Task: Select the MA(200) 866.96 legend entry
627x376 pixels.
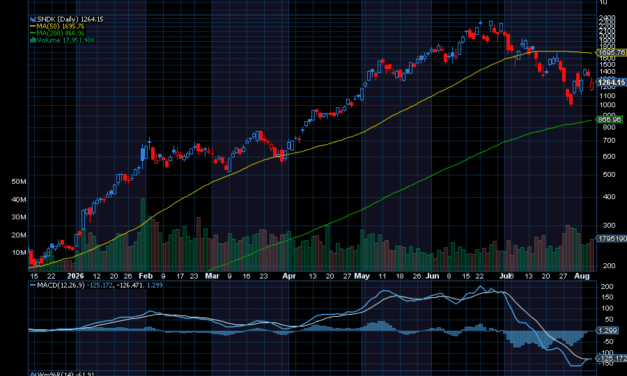Action: [x=58, y=33]
